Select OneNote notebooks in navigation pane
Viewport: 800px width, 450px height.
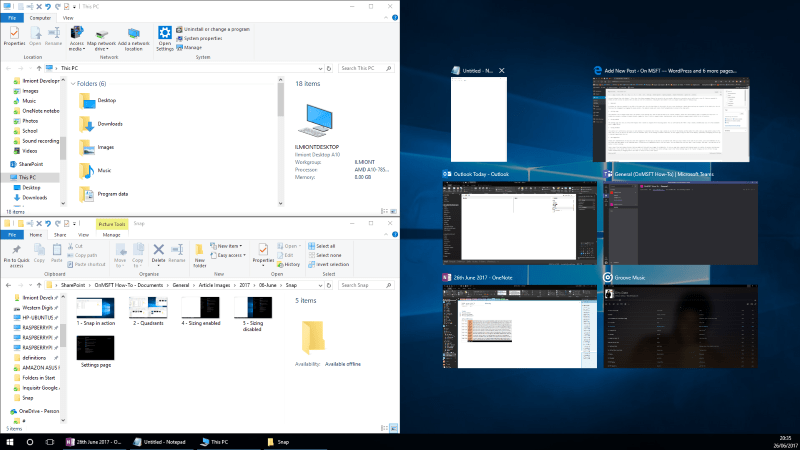click(x=36, y=111)
